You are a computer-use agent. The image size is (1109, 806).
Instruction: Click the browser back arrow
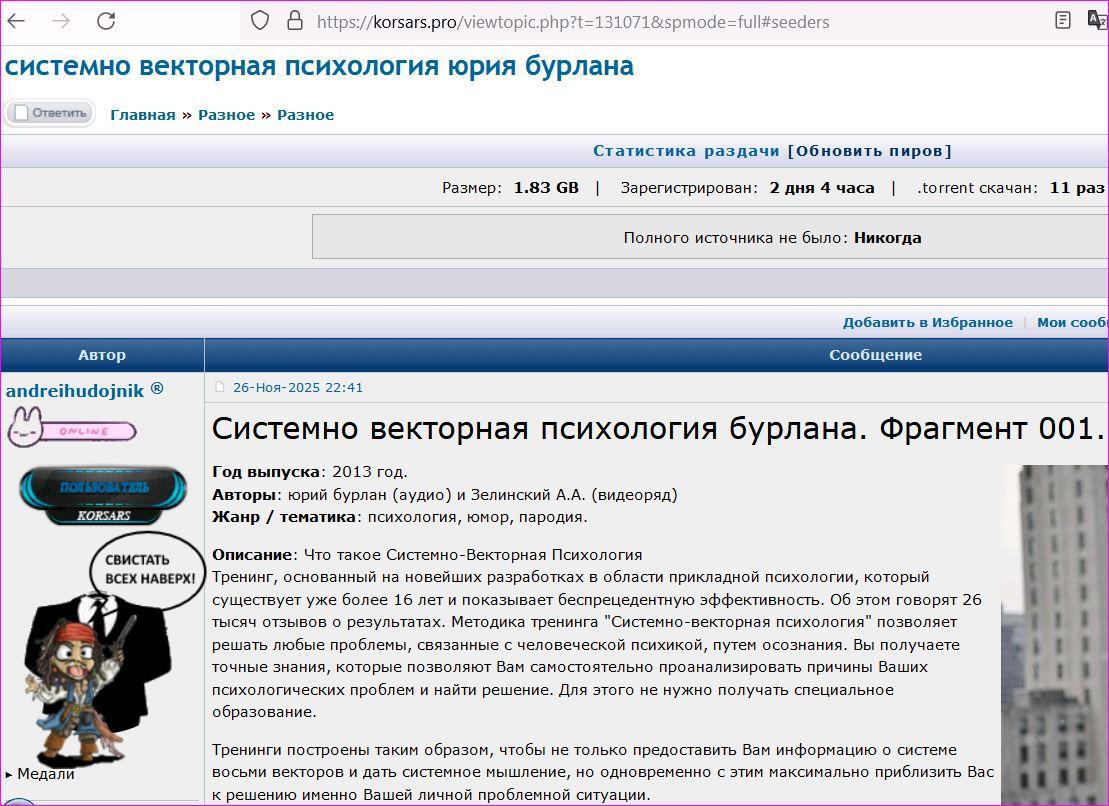point(17,21)
